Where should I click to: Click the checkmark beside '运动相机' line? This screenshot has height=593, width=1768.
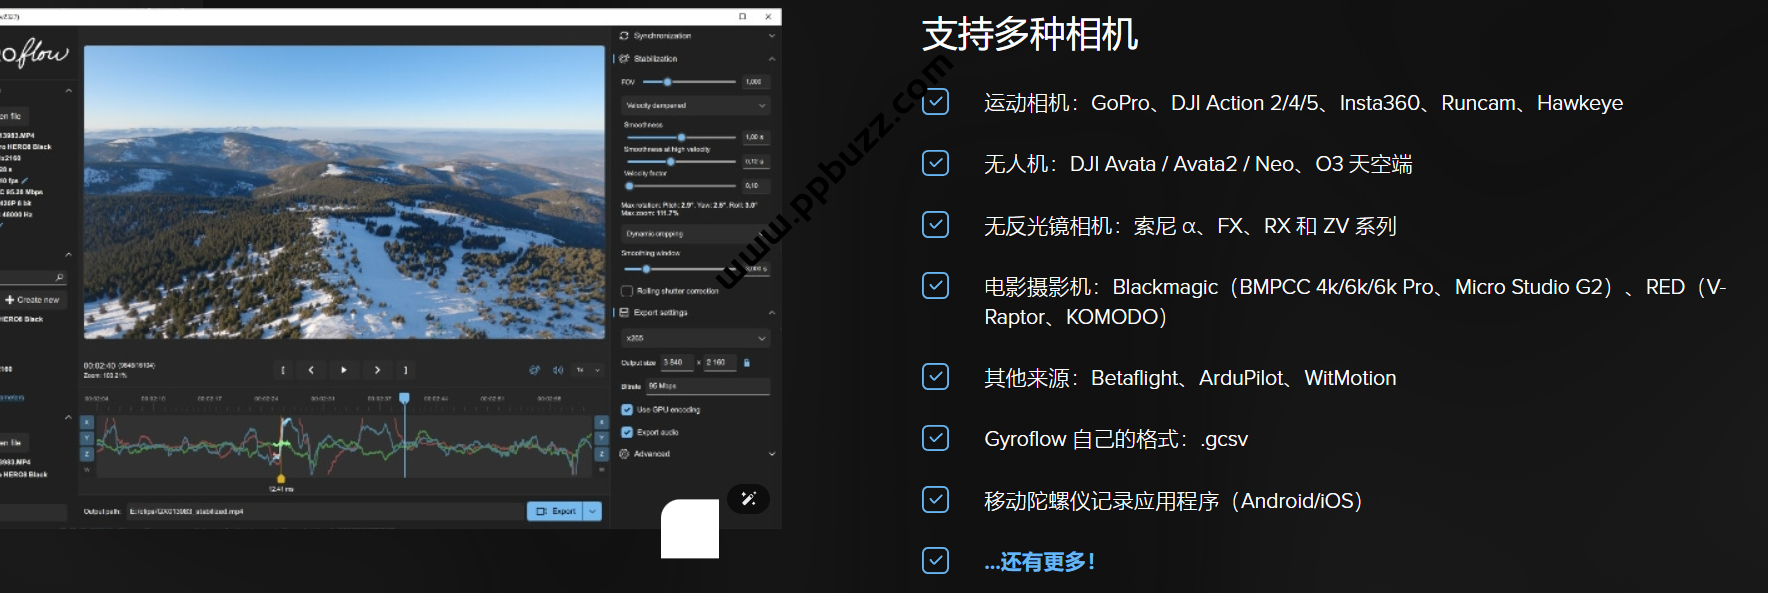coord(935,102)
